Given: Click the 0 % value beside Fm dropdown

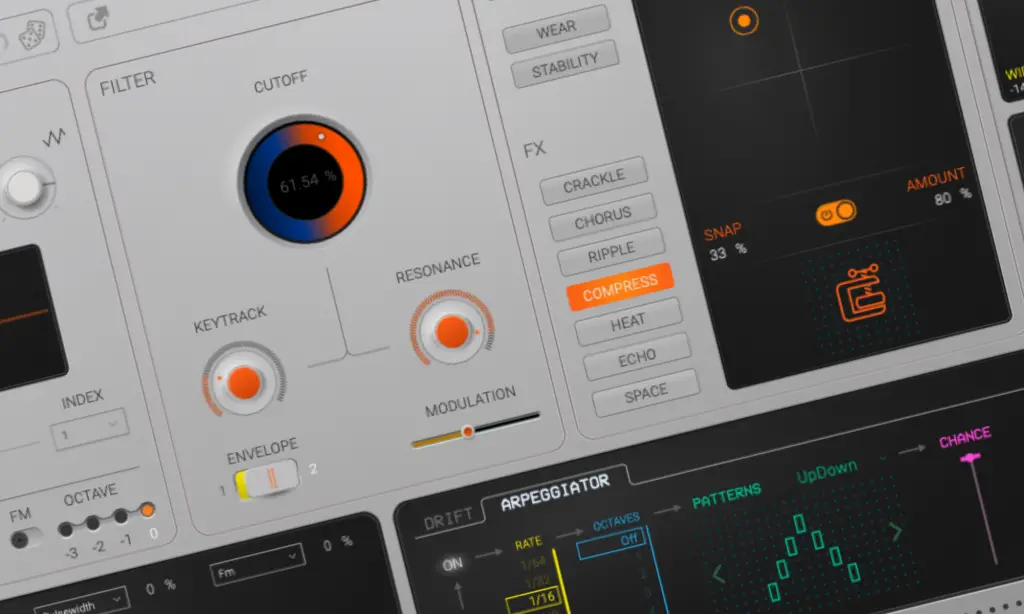Looking at the screenshot, I should pyautogui.click(x=338, y=543).
